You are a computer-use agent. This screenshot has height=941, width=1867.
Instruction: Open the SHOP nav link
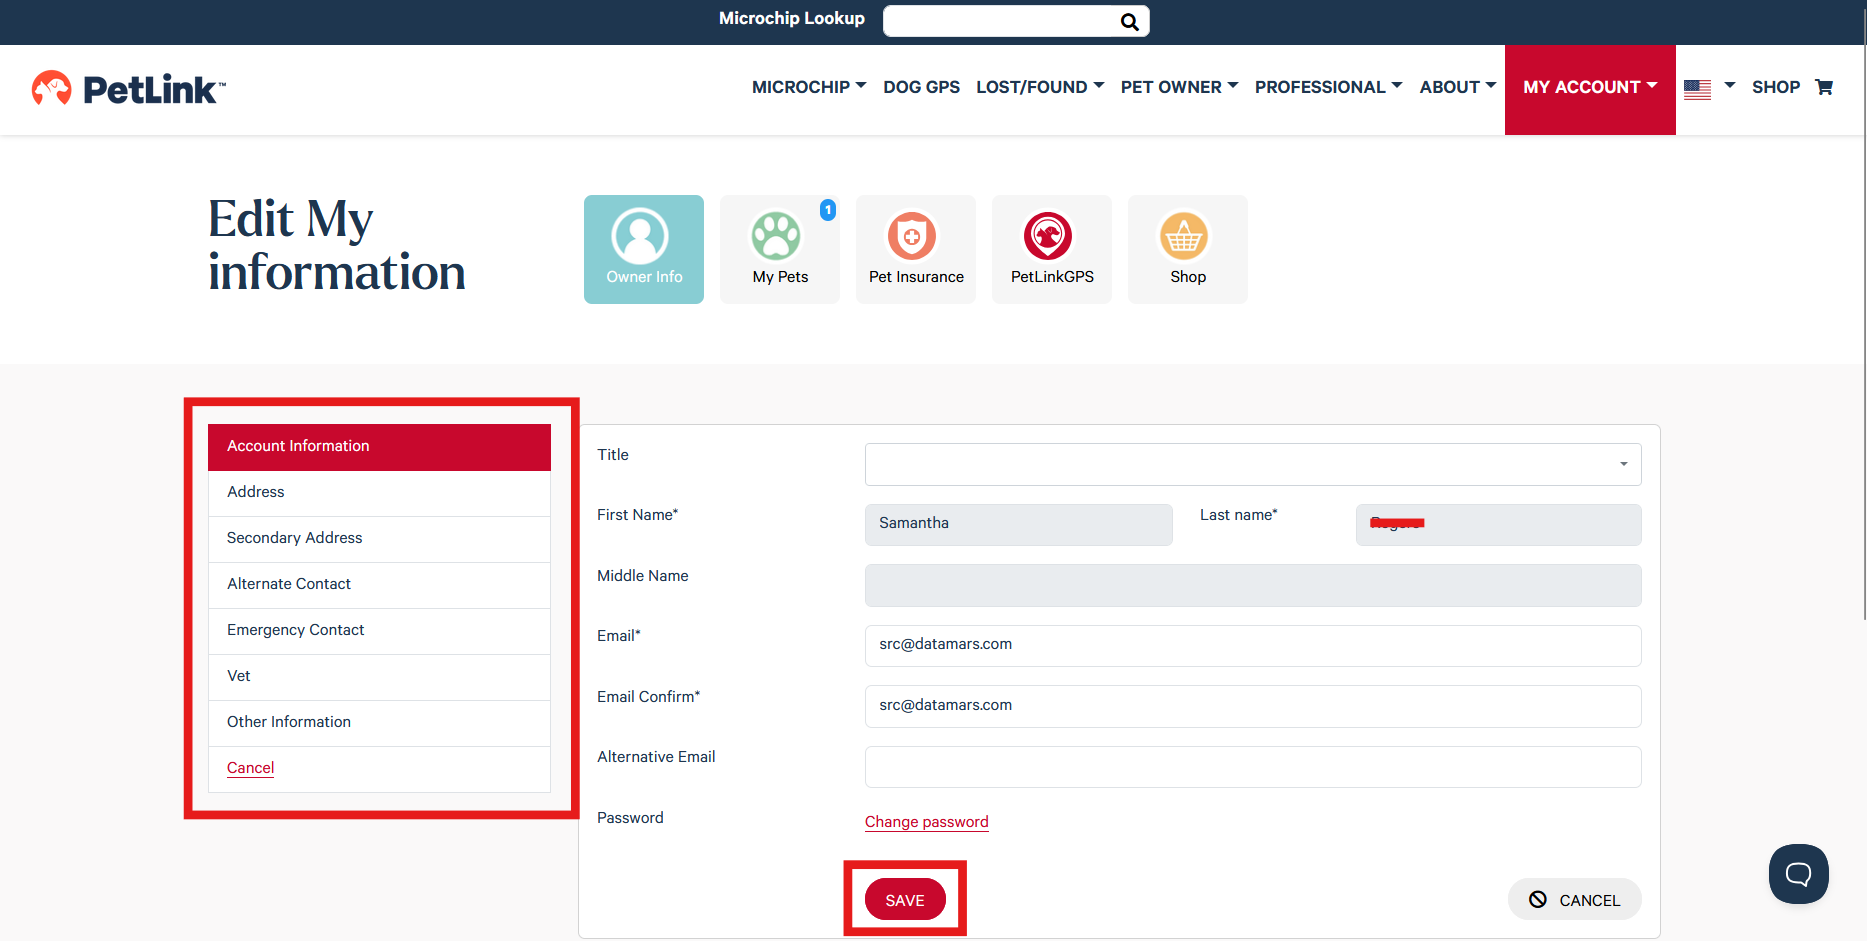tap(1776, 87)
